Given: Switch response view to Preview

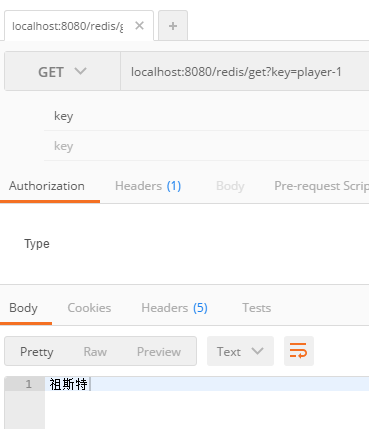Looking at the screenshot, I should (x=159, y=352).
